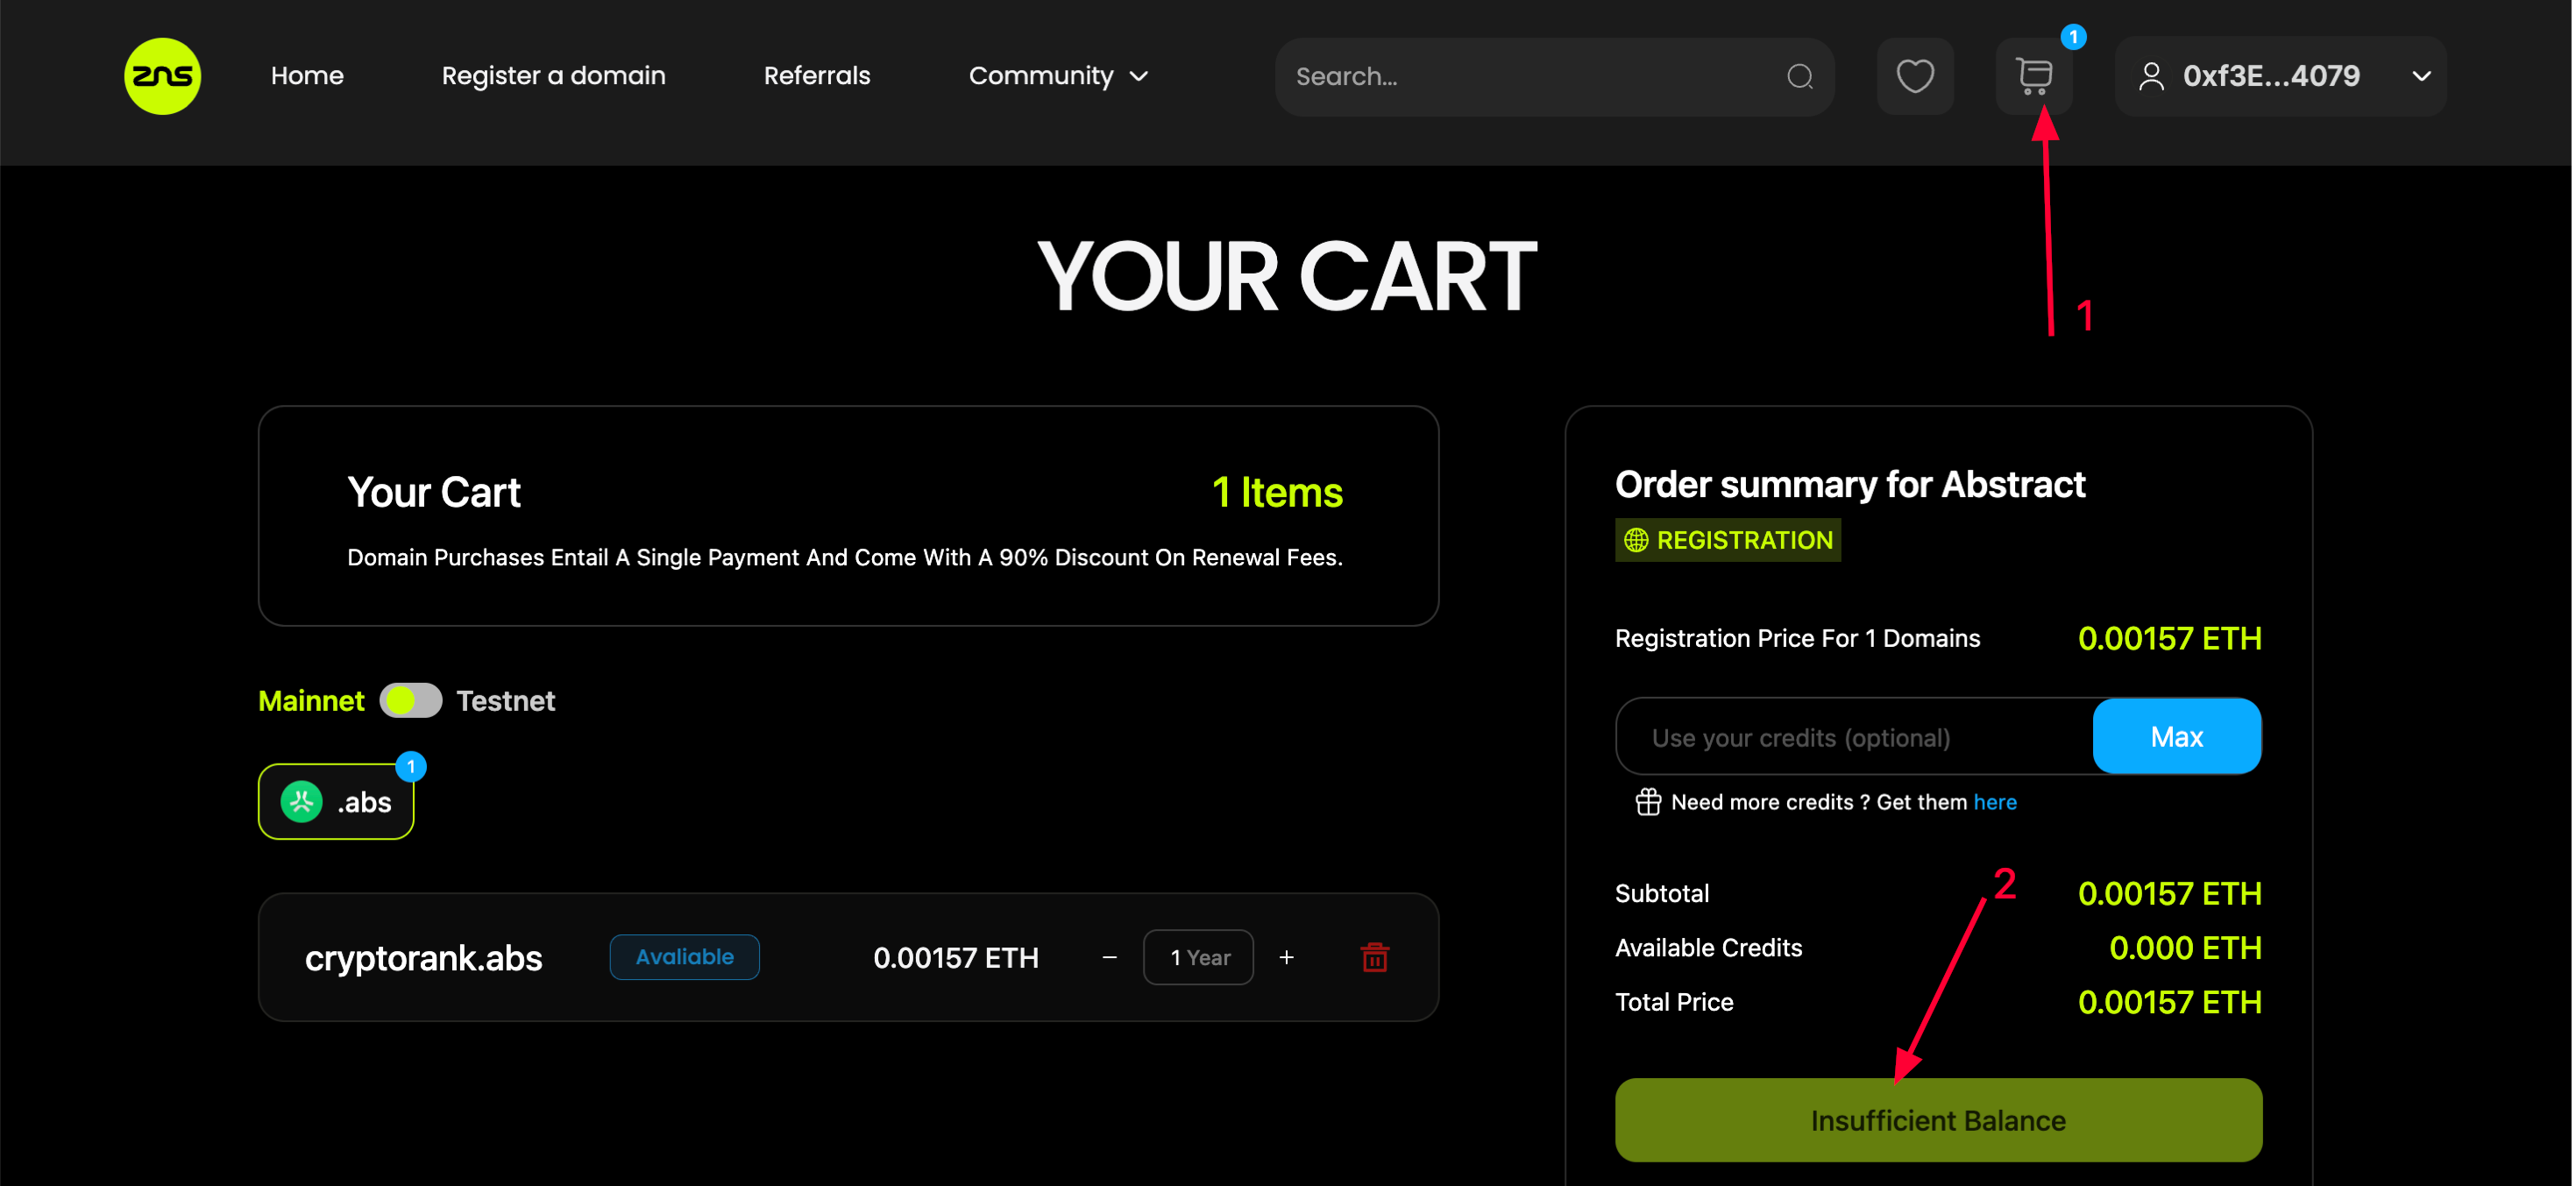This screenshot has height=1186, width=2576.
Task: Select the Testnet label
Action: [505, 701]
